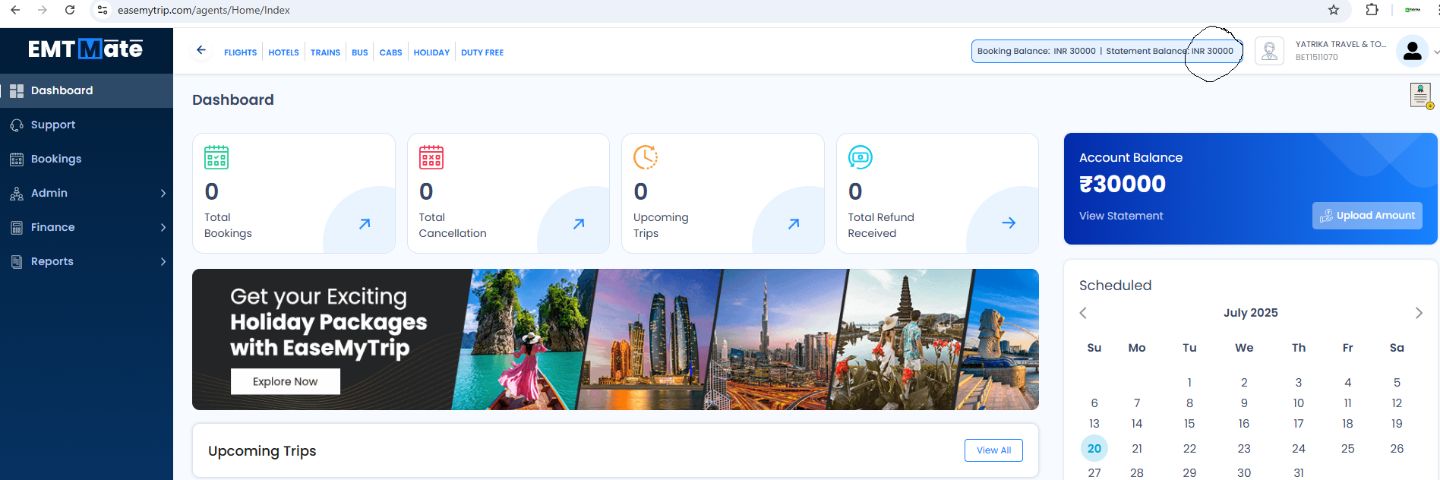Open arrow on Upcoming Trips card
Image resolution: width=1440 pixels, height=480 pixels.
click(793, 224)
